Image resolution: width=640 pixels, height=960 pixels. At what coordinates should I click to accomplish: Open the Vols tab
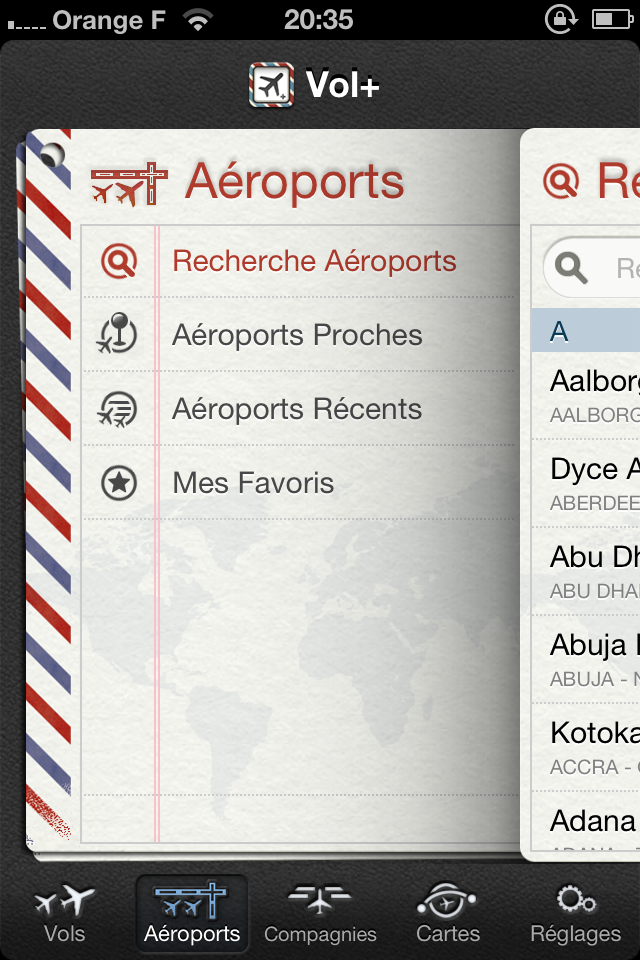pyautogui.click(x=65, y=914)
